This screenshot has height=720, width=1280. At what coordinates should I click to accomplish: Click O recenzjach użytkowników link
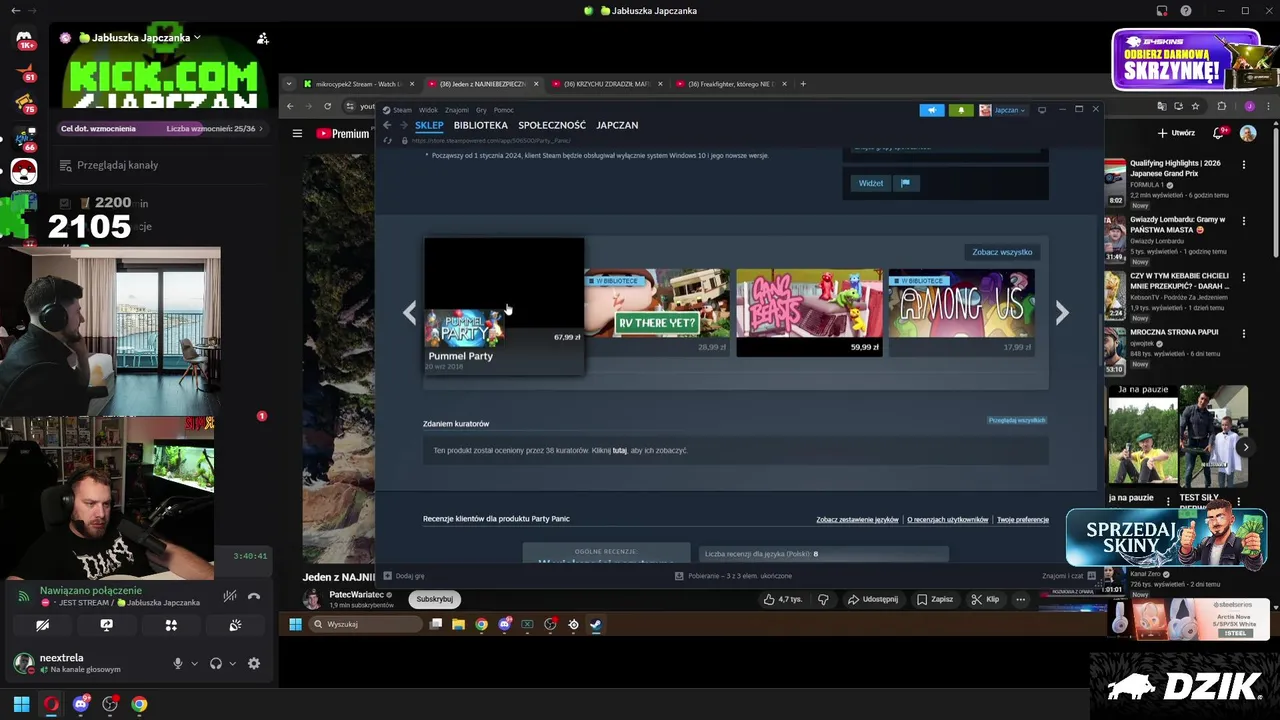click(948, 520)
